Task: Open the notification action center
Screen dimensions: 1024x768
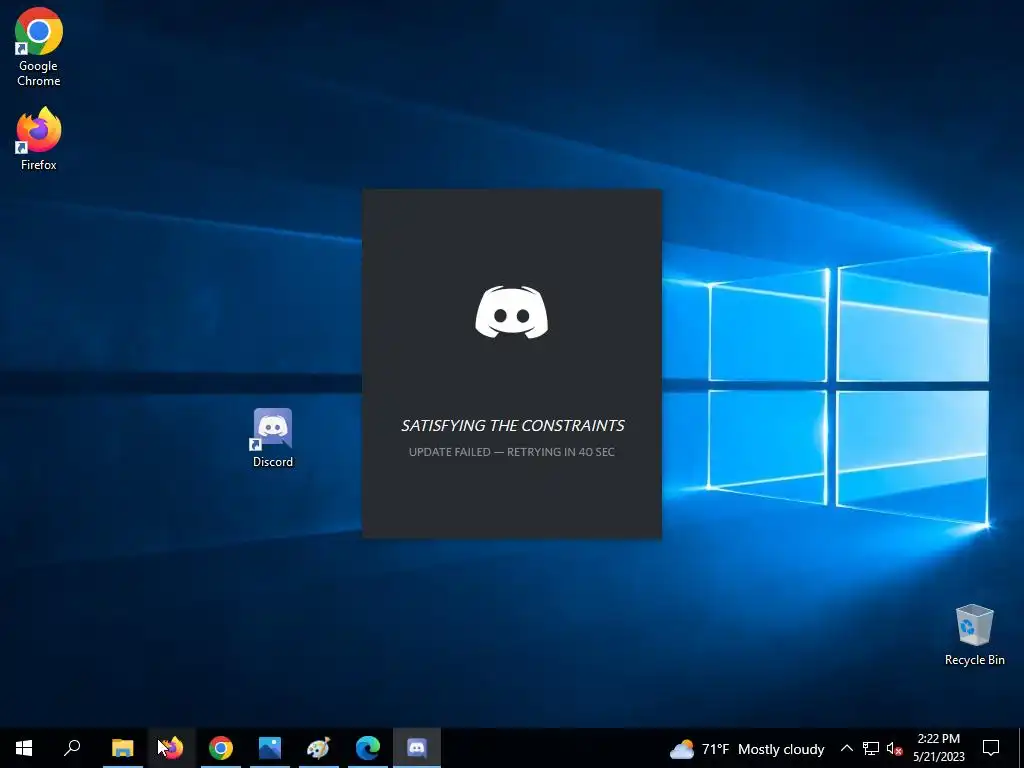Action: (x=991, y=748)
